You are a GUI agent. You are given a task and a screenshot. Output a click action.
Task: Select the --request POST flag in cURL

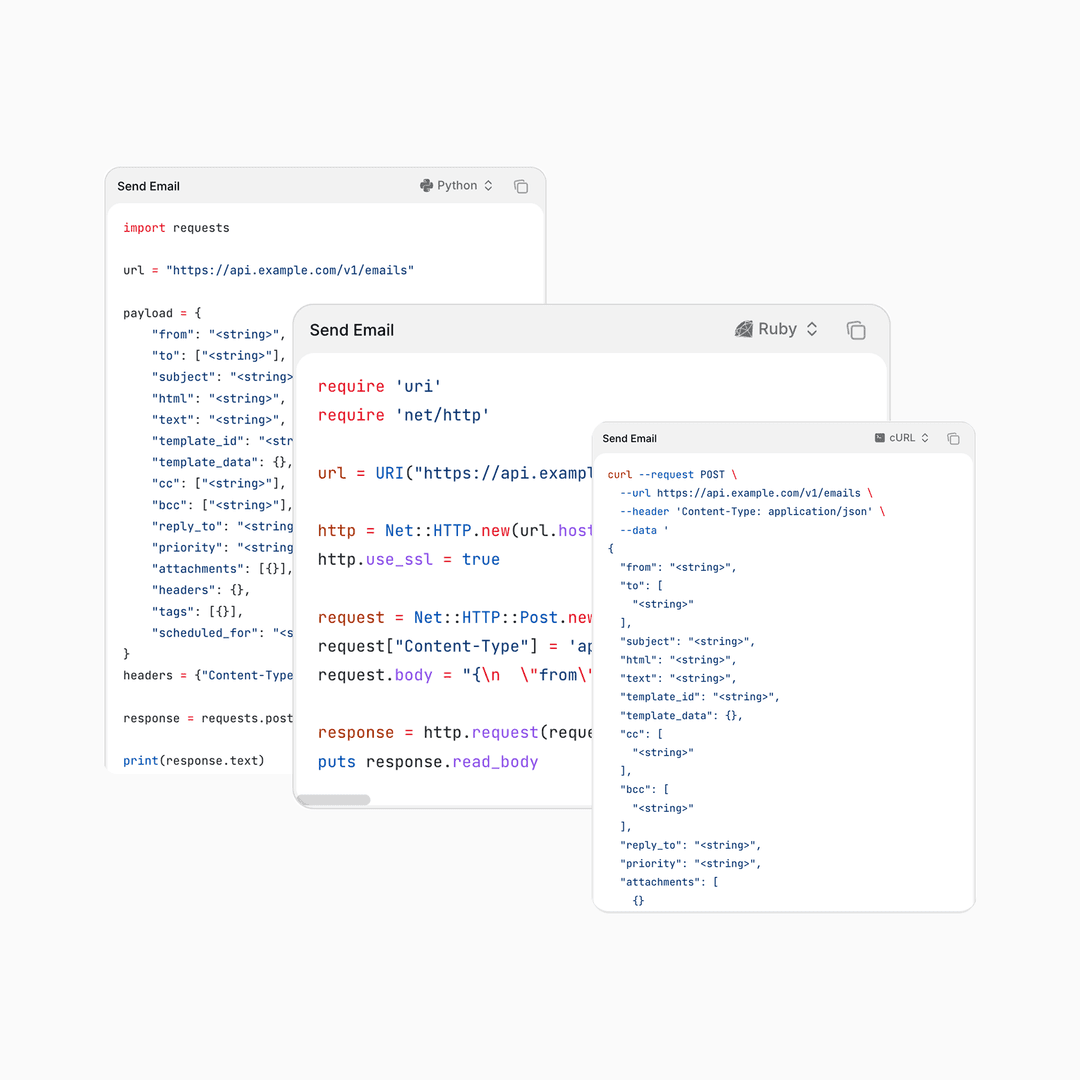click(x=679, y=474)
